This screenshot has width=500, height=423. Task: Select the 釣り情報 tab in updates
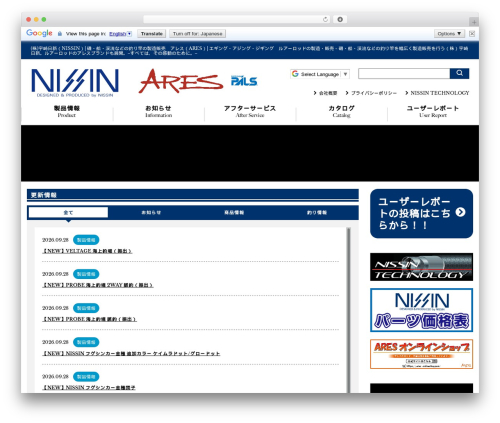[x=317, y=212]
